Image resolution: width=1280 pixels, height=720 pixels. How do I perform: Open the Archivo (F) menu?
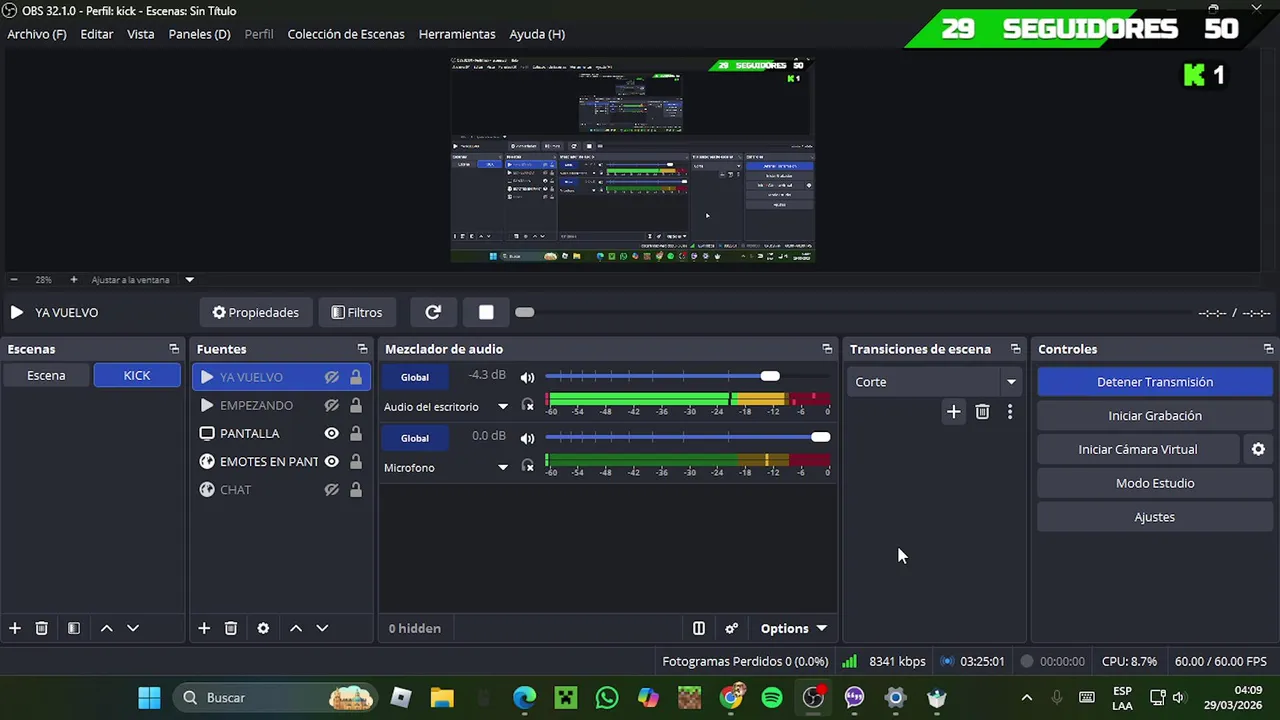click(37, 34)
